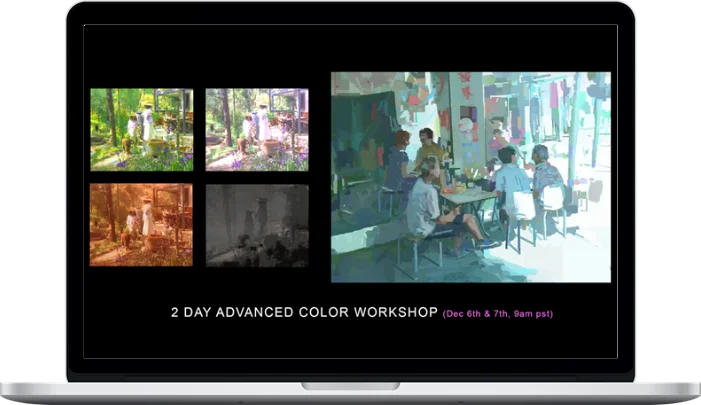The width and height of the screenshot is (701, 405).
Task: Select the large street cafe painting
Action: 471,177
